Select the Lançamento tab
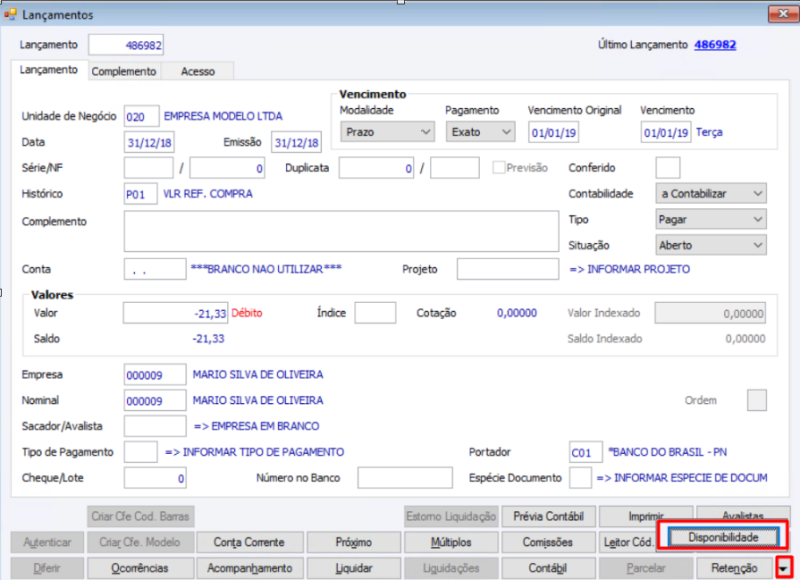 click(x=48, y=70)
